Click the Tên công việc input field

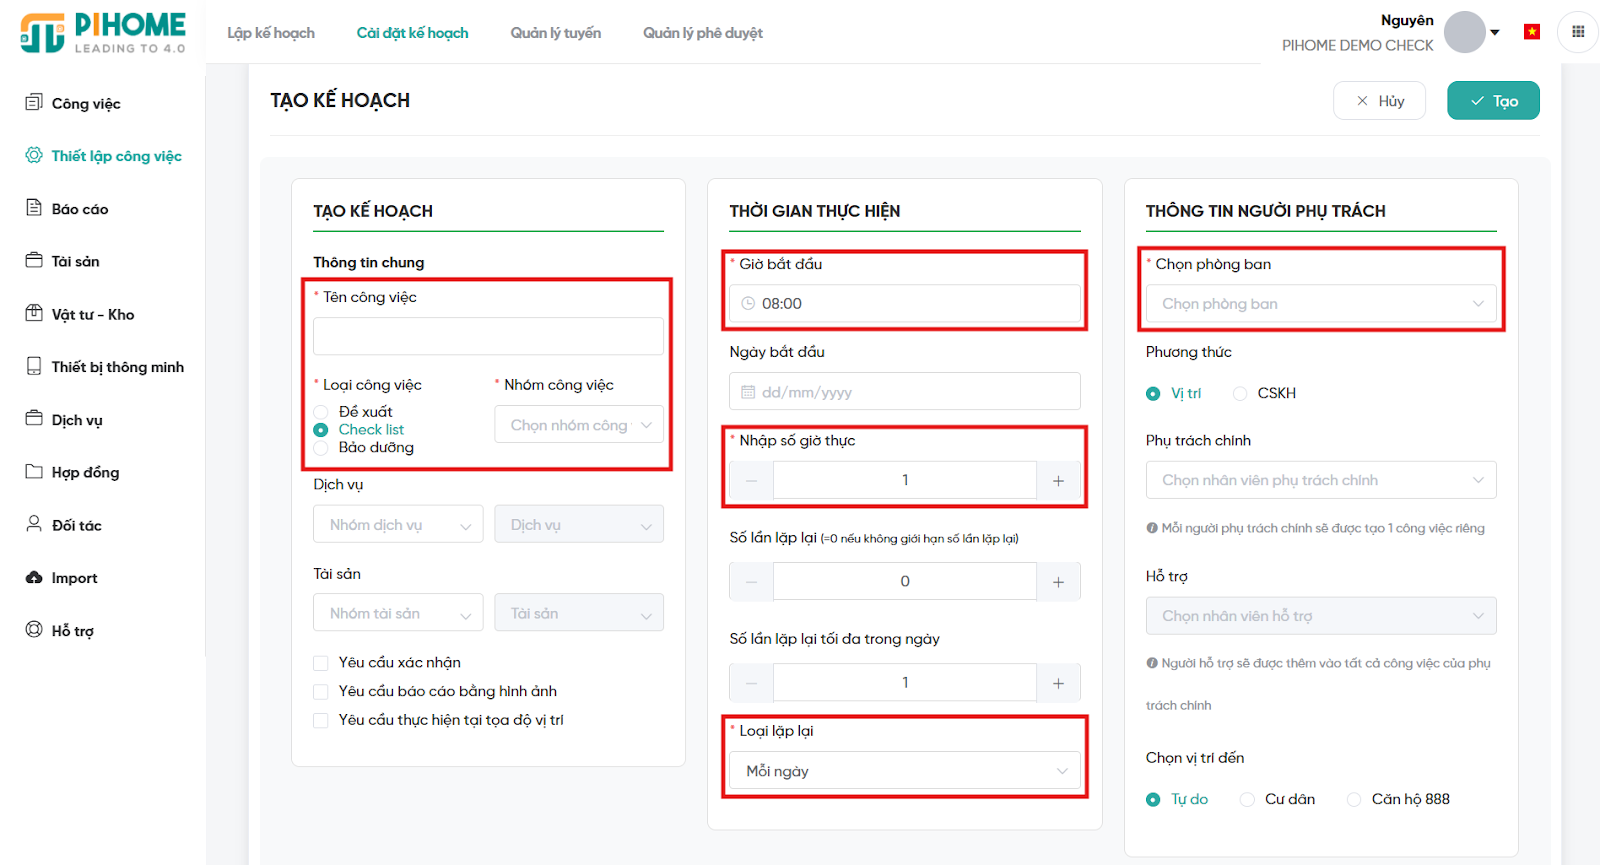(x=488, y=337)
